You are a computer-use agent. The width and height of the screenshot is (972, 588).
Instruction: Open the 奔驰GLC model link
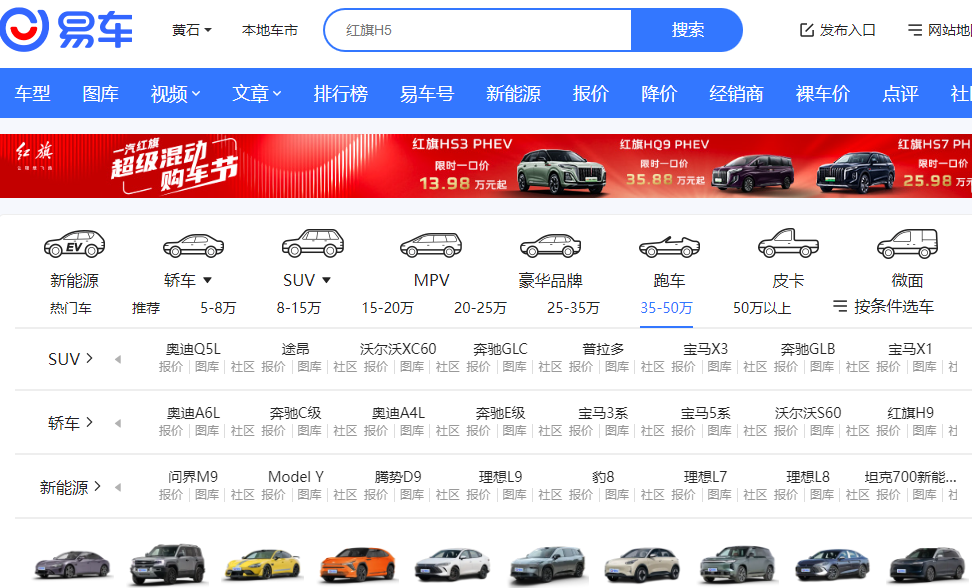coord(500,349)
